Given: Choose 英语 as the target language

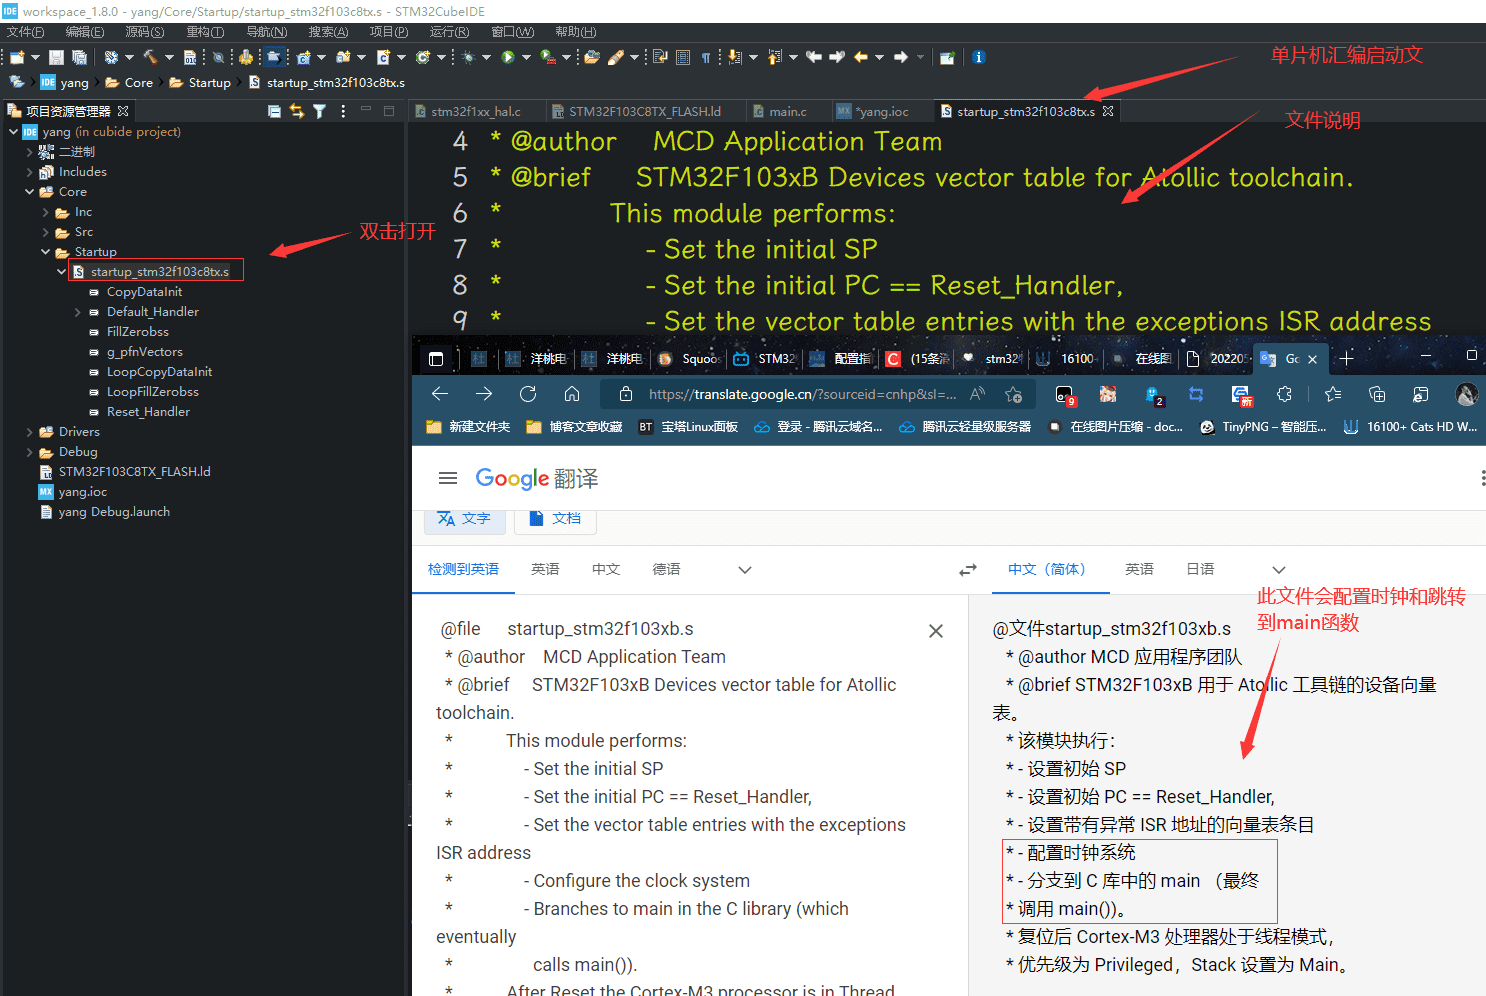Looking at the screenshot, I should click(x=1139, y=569).
